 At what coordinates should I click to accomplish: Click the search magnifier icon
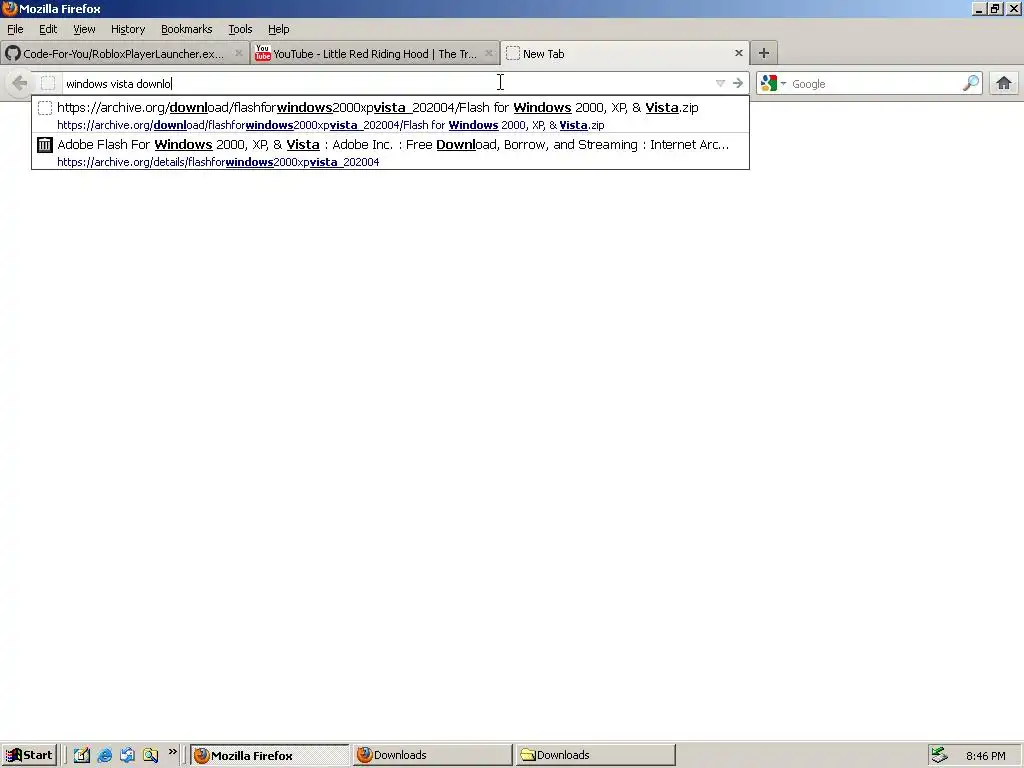point(971,83)
